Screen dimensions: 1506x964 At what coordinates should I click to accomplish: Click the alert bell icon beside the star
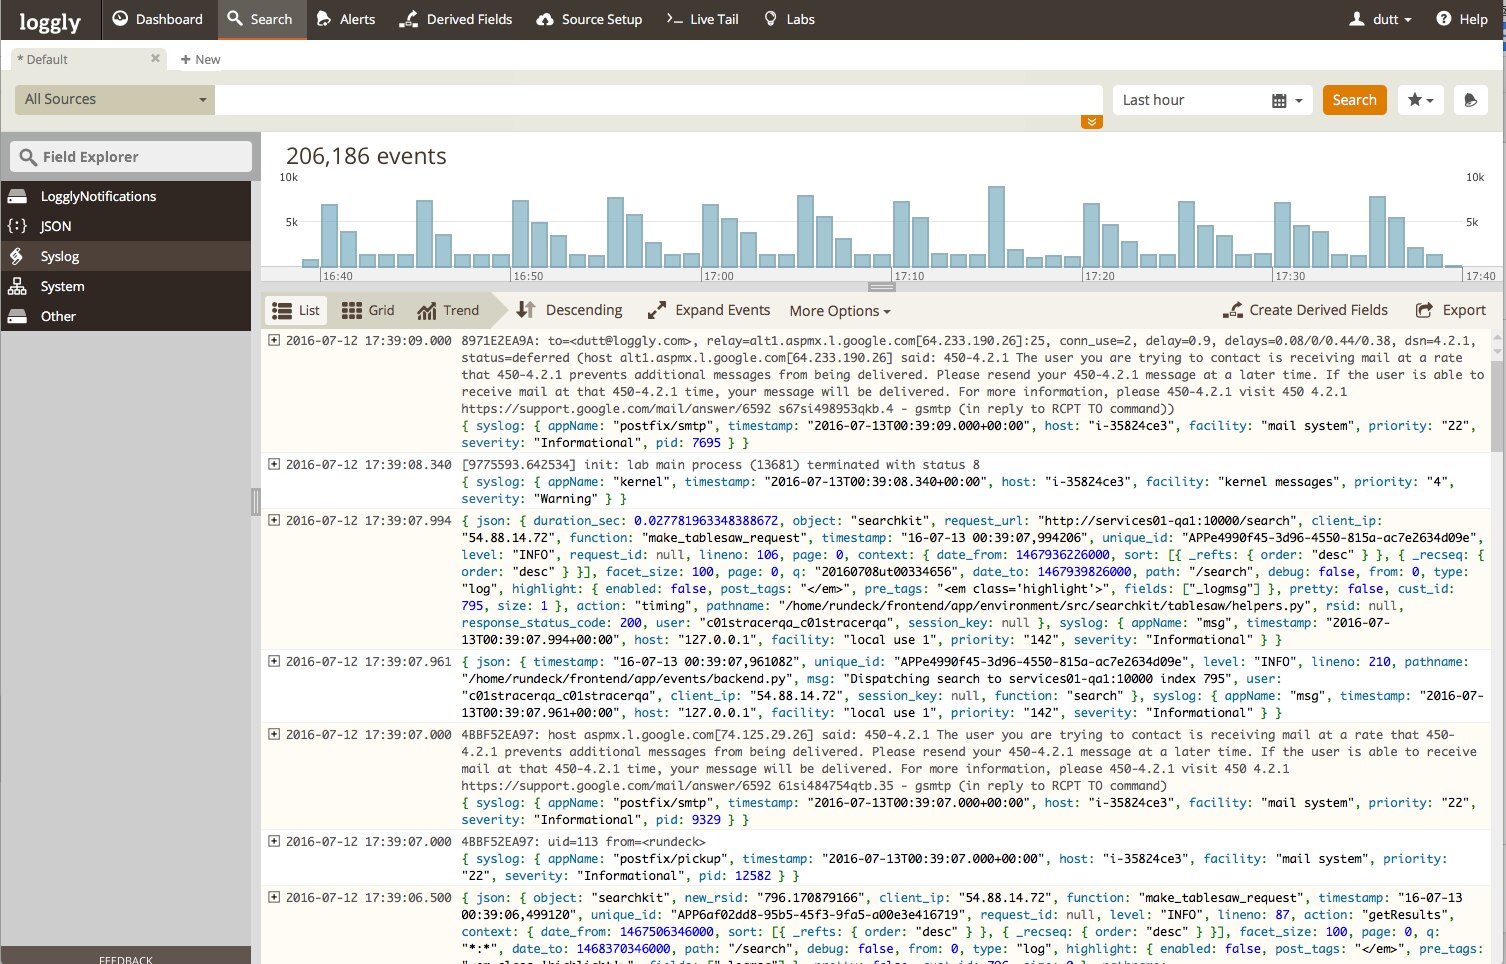1469,100
